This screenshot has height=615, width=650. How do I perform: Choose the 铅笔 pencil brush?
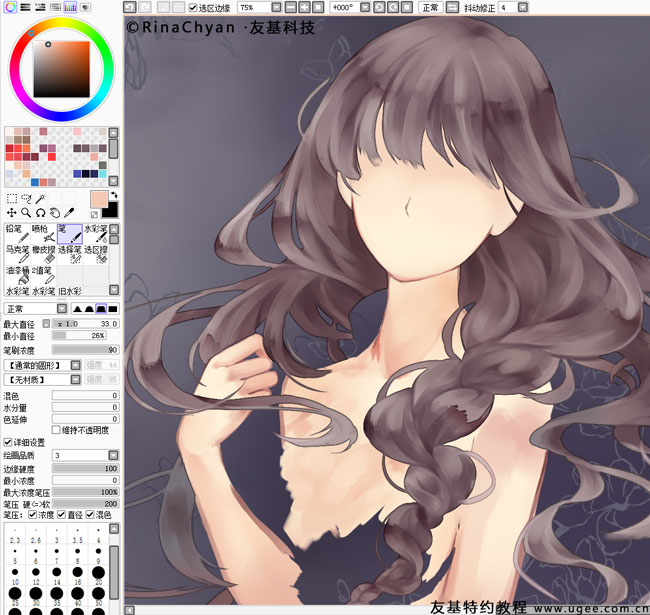coord(17,233)
